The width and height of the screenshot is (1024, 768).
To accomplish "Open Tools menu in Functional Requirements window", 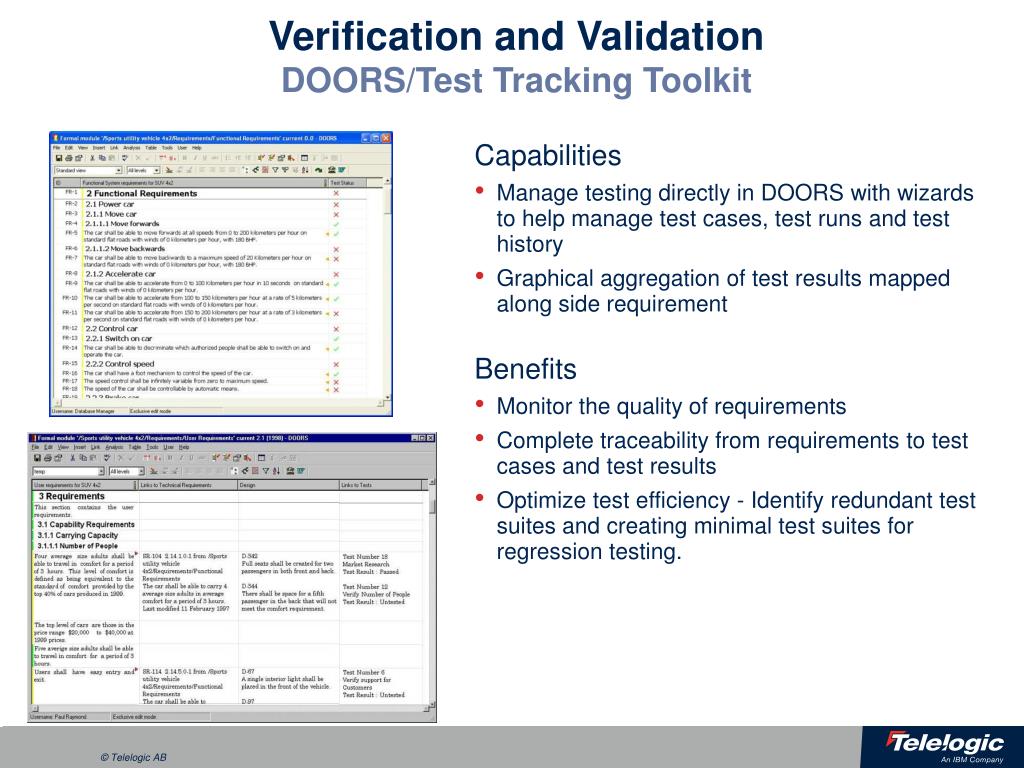I will point(167,148).
